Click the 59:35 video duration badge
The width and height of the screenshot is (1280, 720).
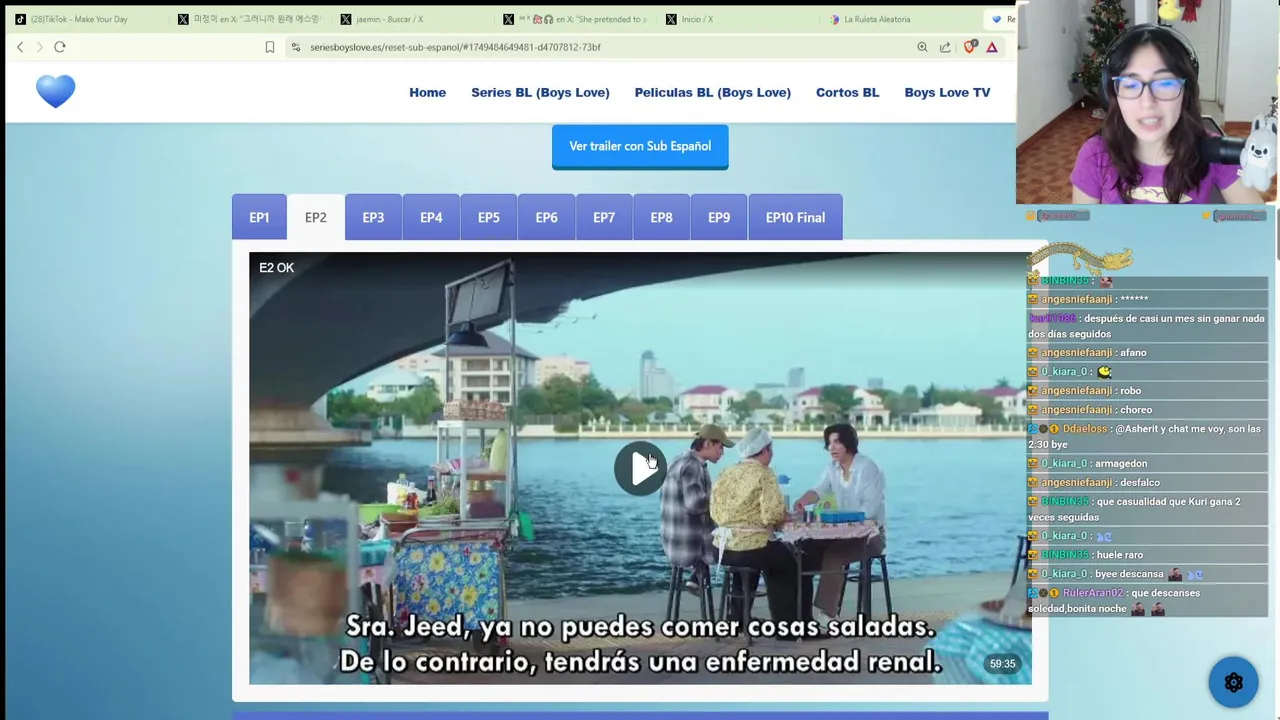[x=1002, y=664]
